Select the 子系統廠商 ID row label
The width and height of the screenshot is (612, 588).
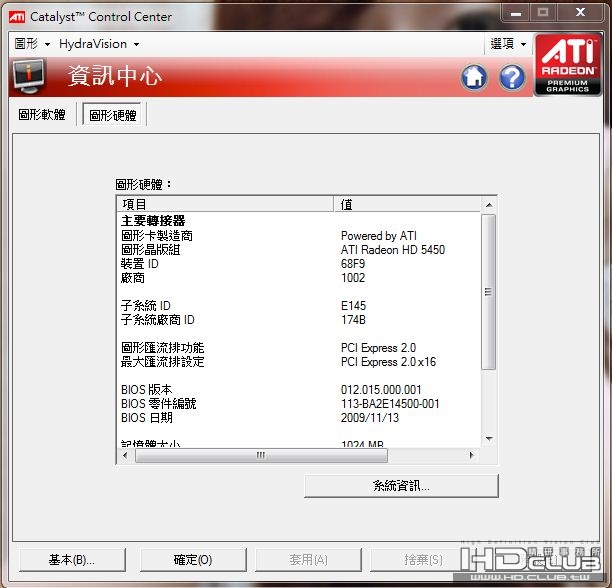(x=158, y=320)
